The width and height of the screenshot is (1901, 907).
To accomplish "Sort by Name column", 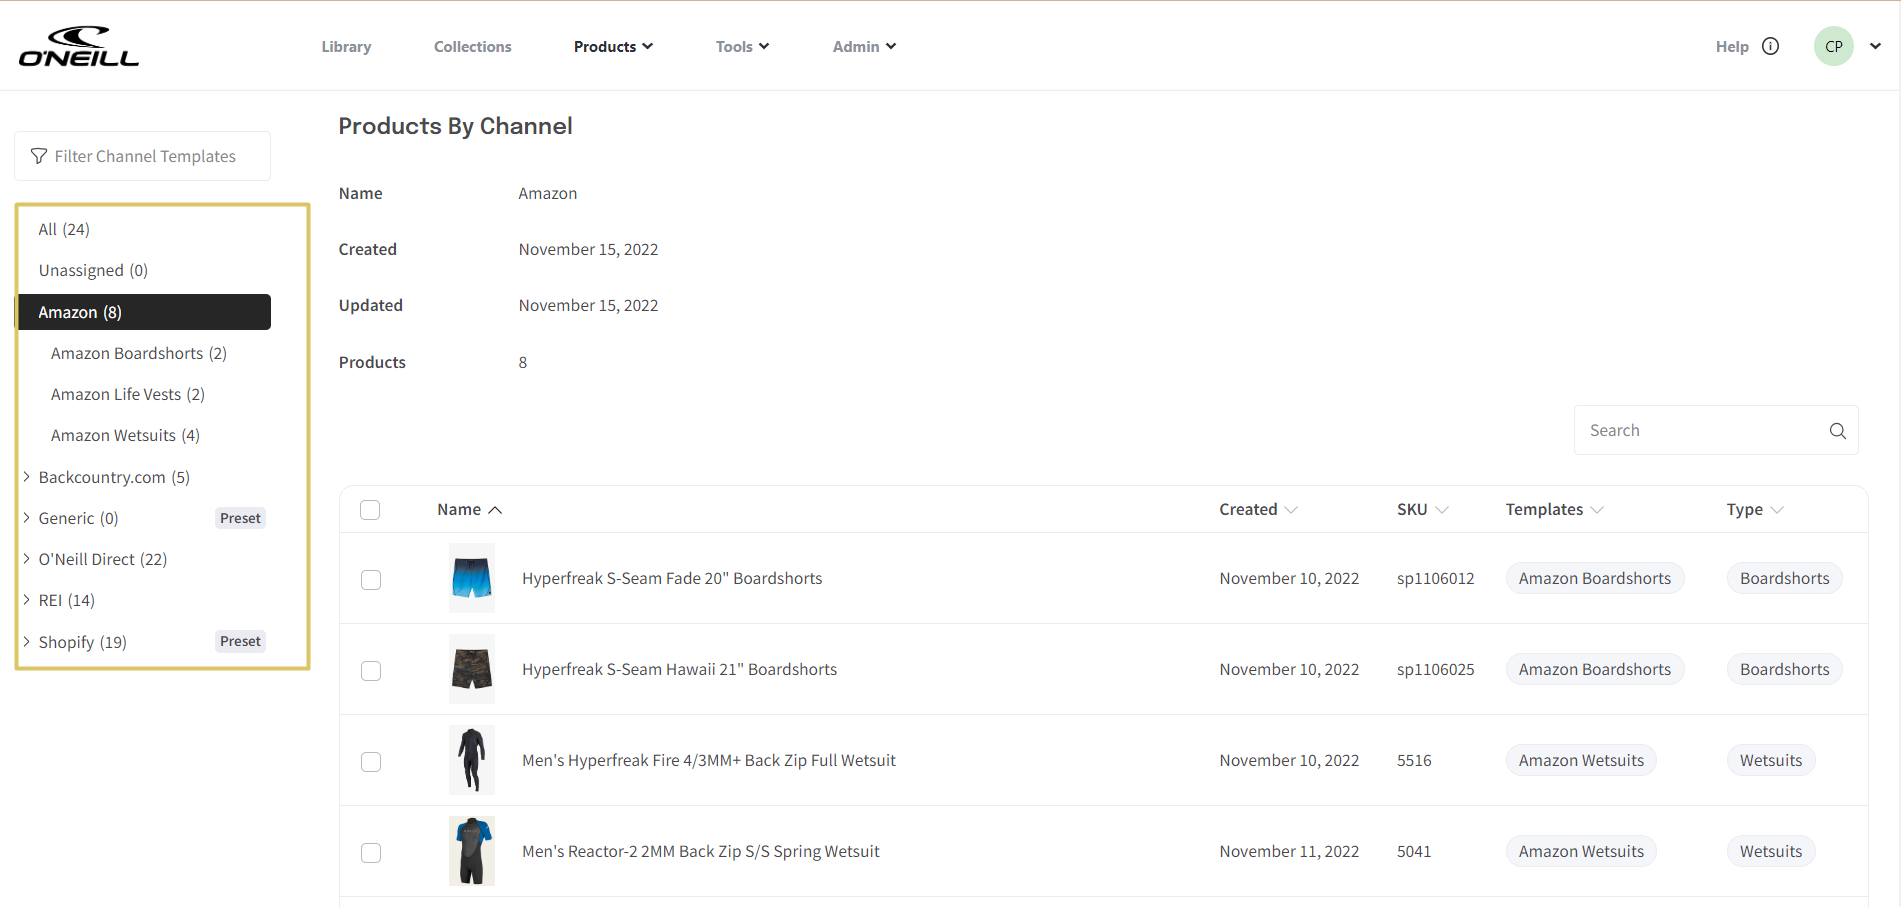I will pyautogui.click(x=469, y=509).
